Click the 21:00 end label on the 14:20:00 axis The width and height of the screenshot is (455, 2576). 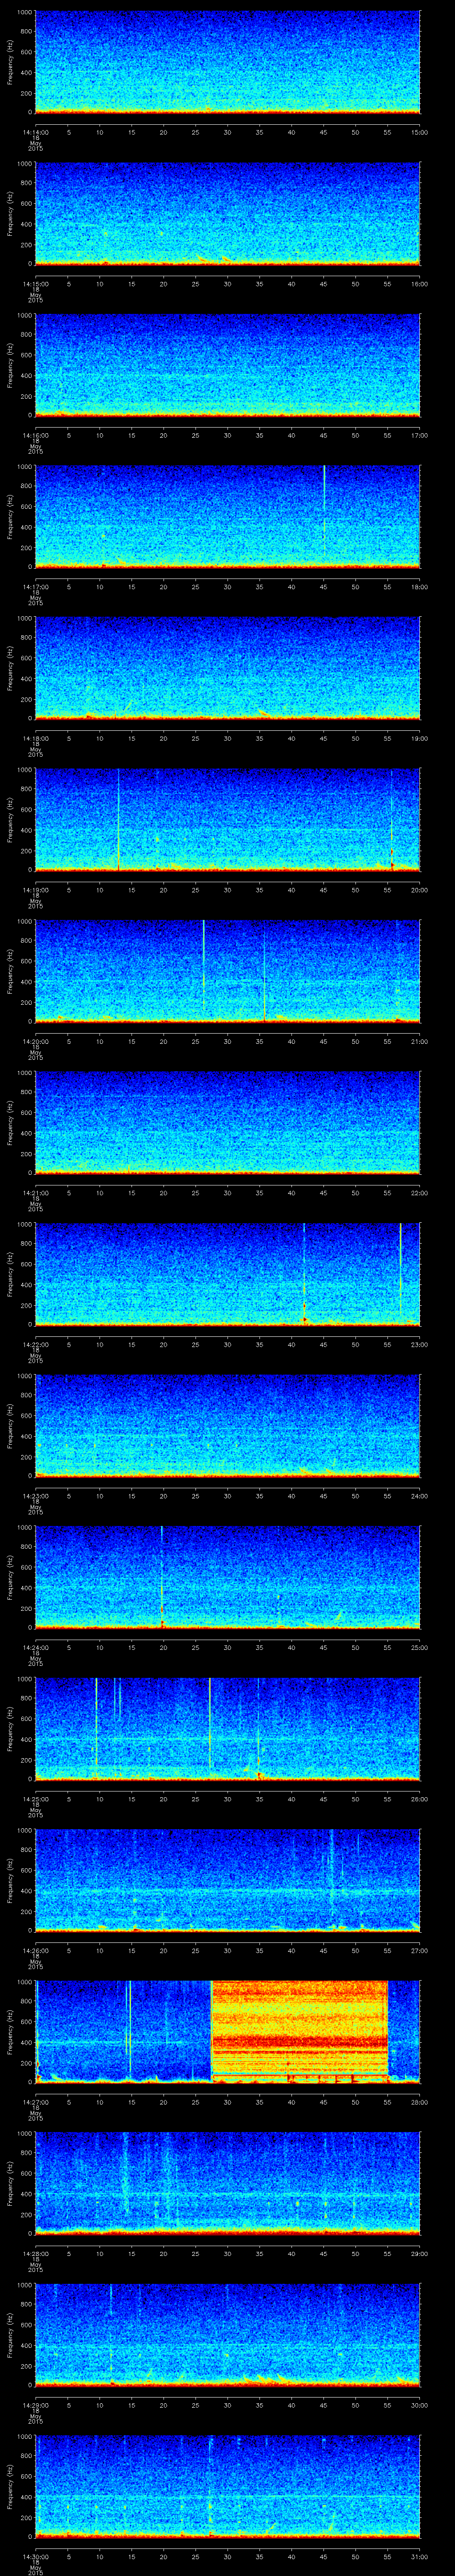point(419,1041)
